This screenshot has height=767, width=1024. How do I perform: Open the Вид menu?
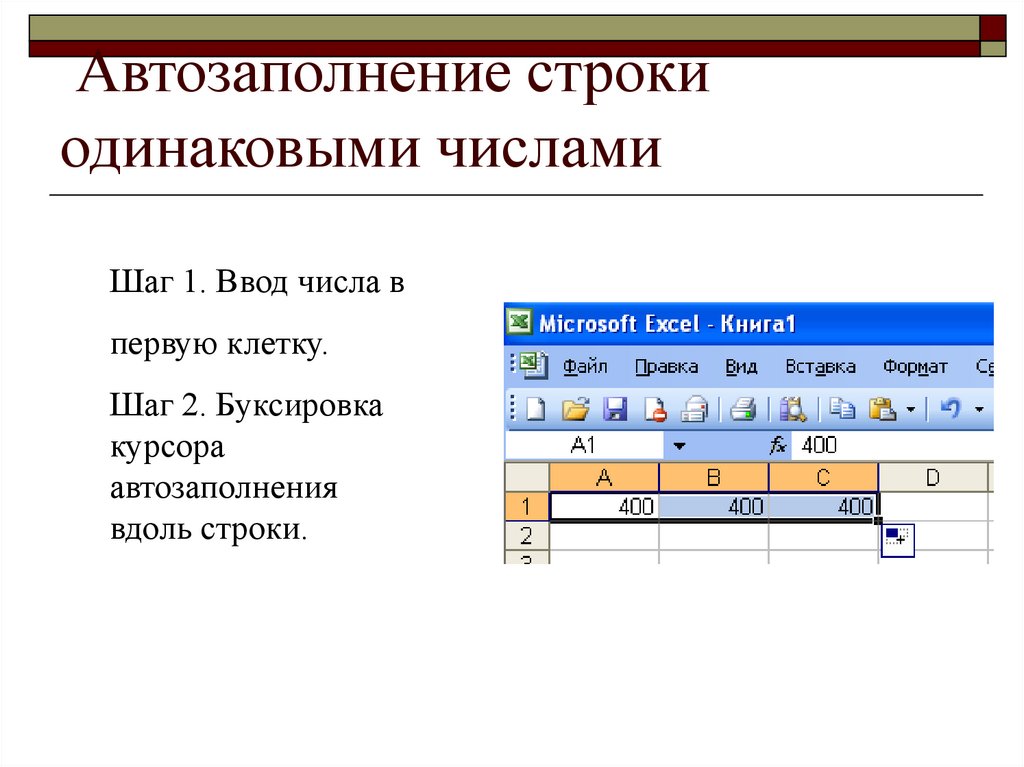[741, 367]
